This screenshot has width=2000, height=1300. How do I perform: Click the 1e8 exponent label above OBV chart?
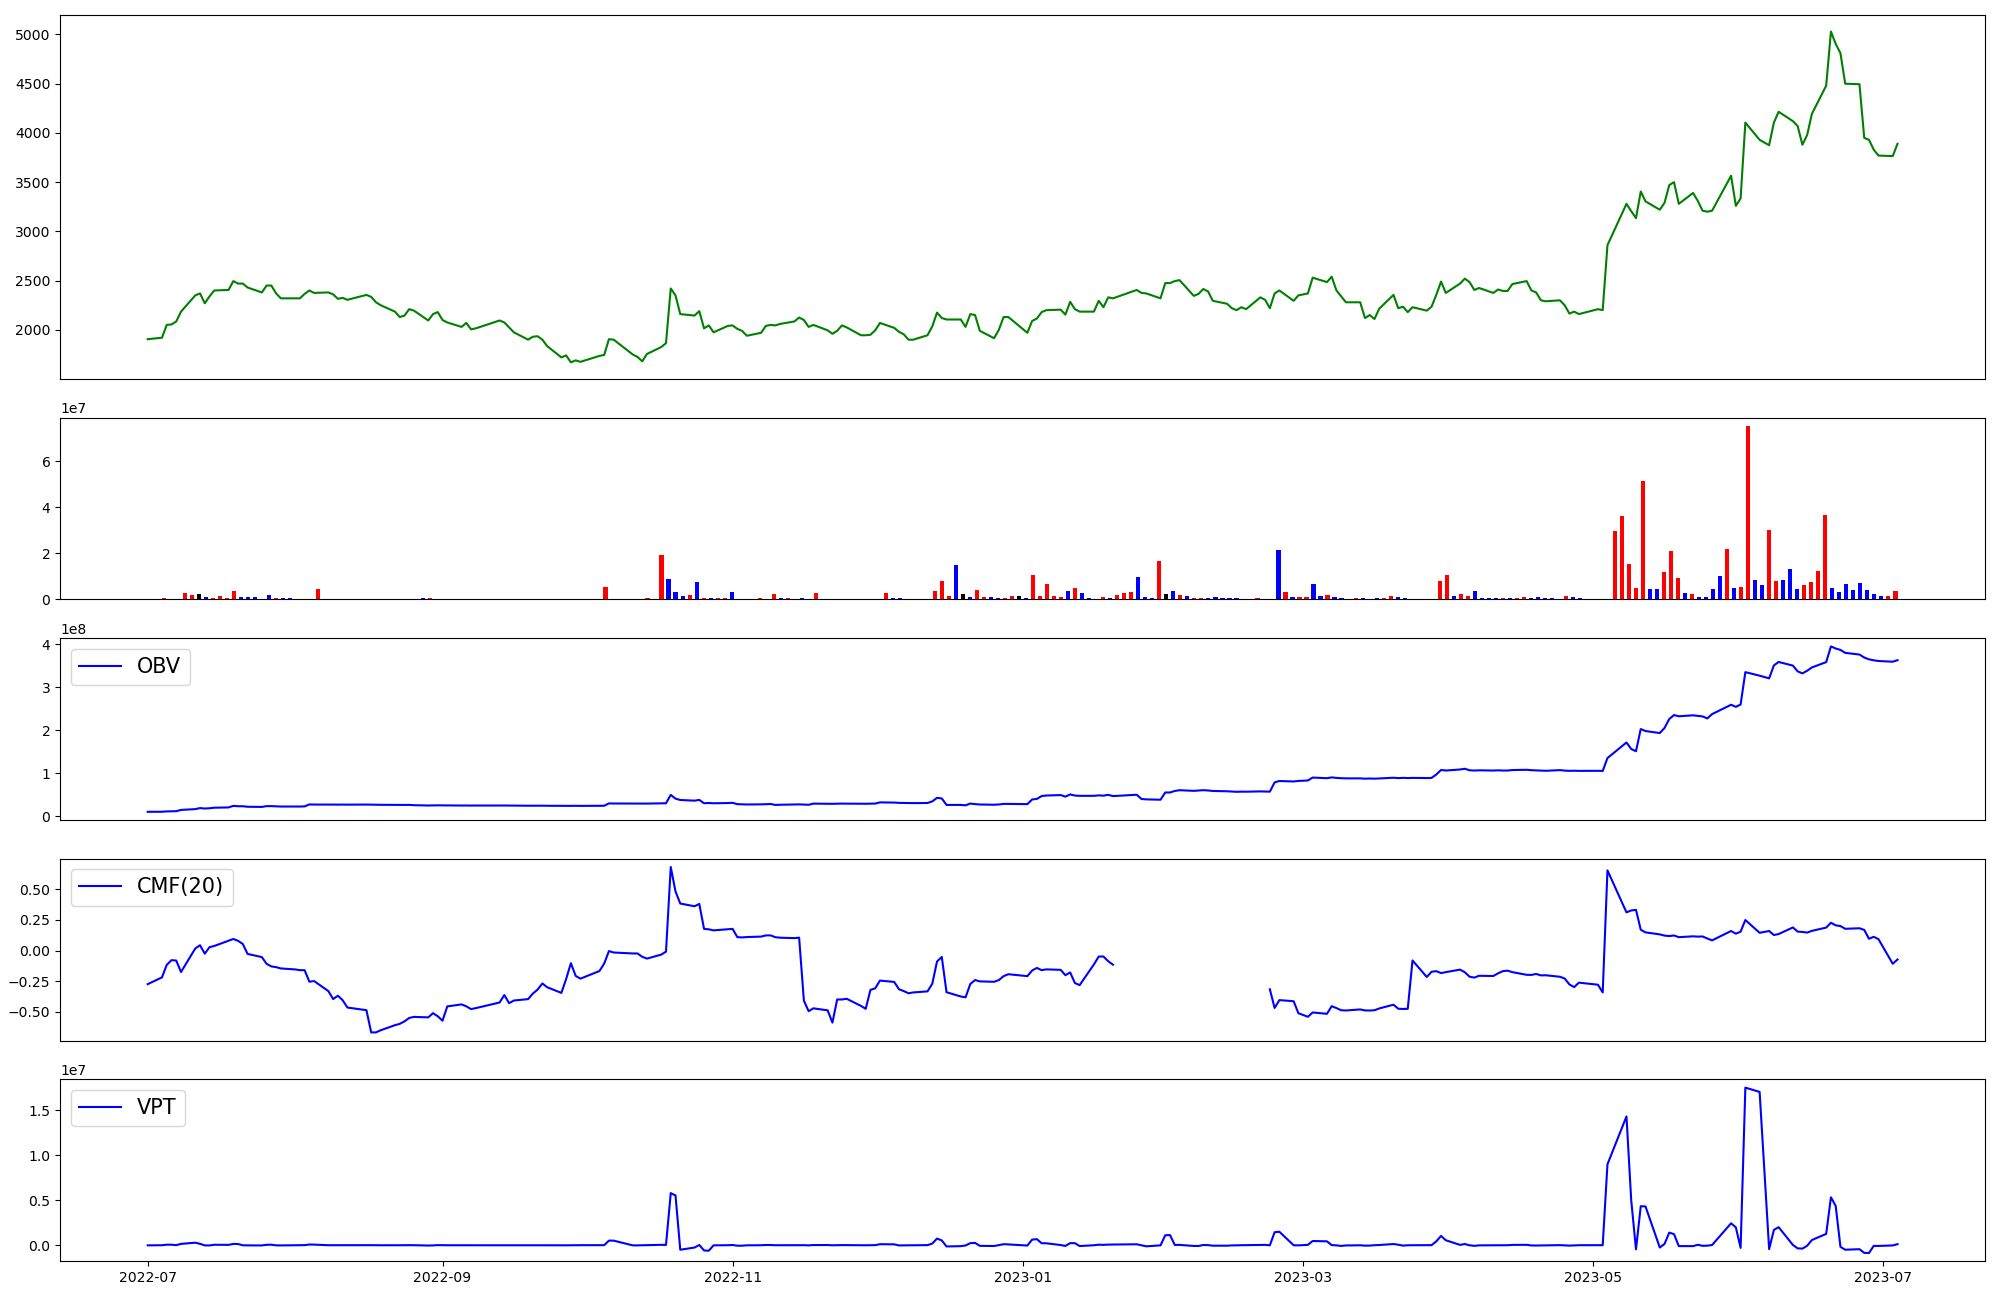[x=74, y=629]
